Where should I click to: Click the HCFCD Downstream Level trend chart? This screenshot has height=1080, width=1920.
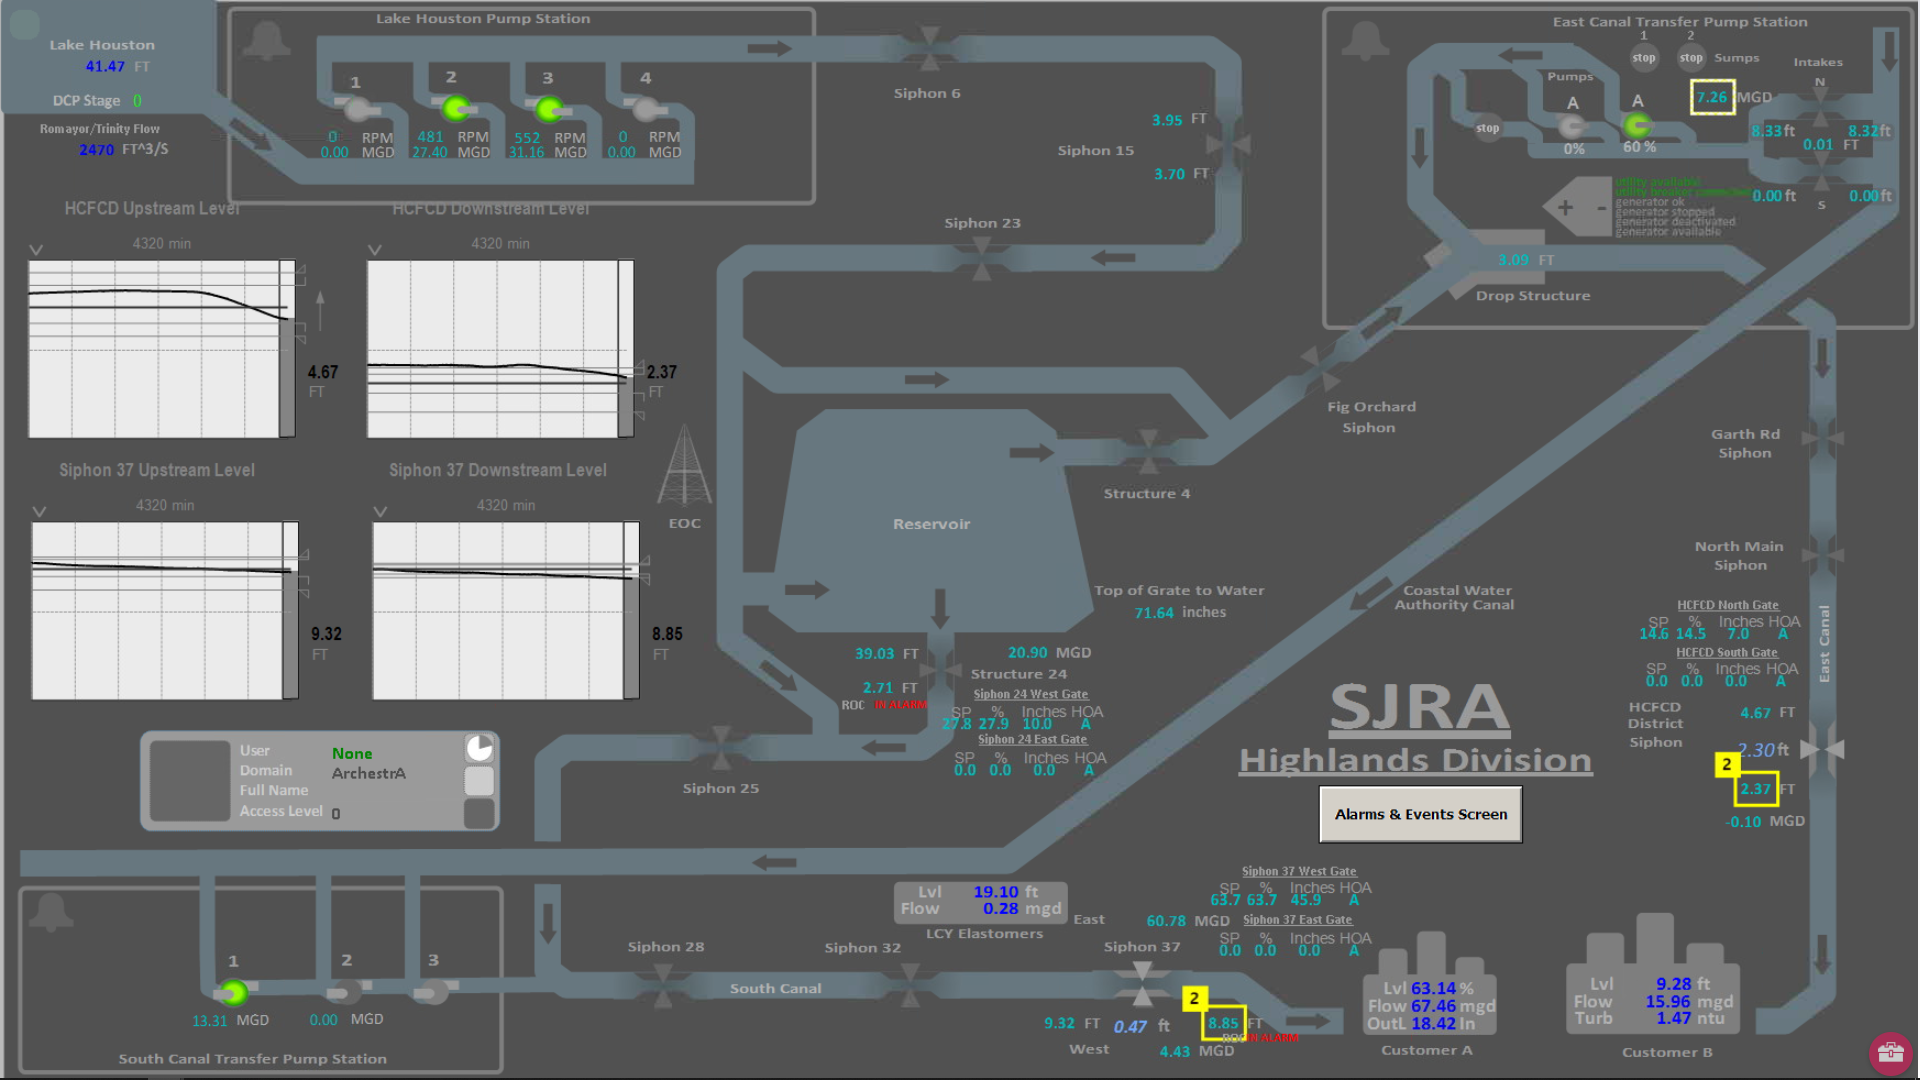pos(493,349)
